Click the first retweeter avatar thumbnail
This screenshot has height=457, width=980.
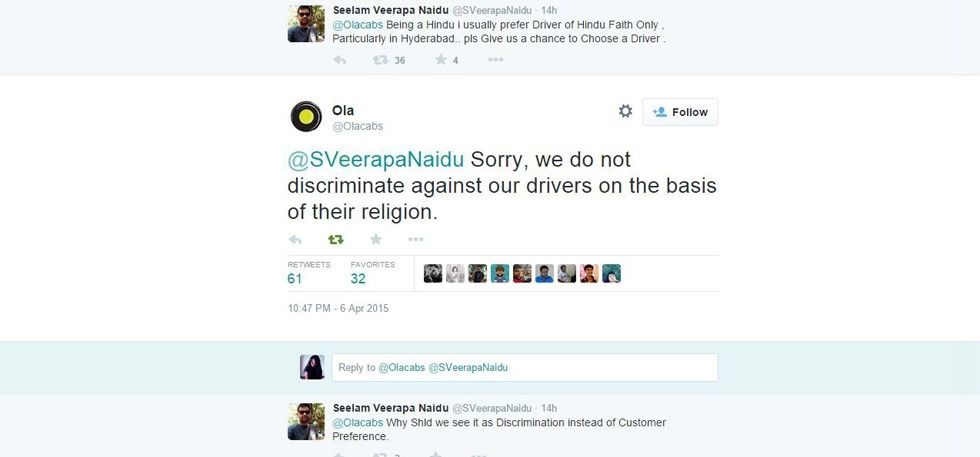coord(433,273)
